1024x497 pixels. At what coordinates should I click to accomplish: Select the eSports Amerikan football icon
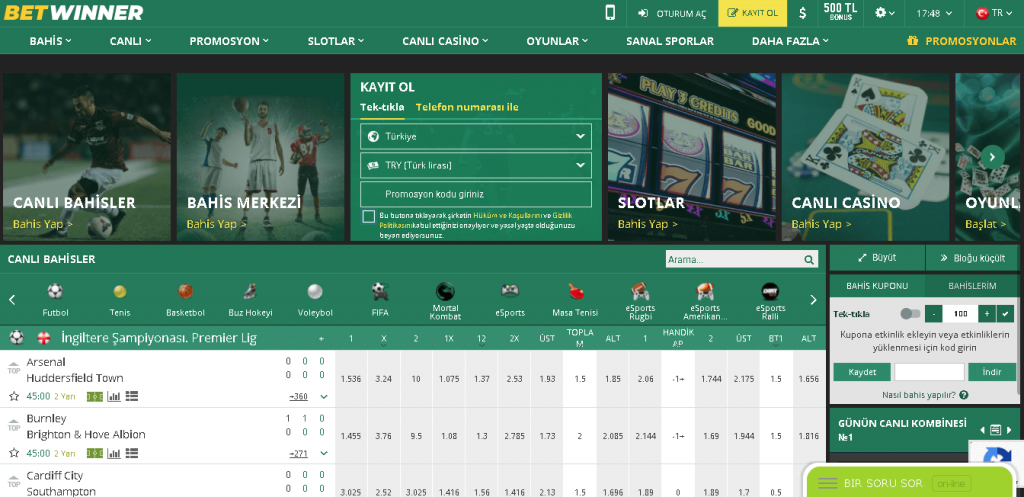point(705,291)
